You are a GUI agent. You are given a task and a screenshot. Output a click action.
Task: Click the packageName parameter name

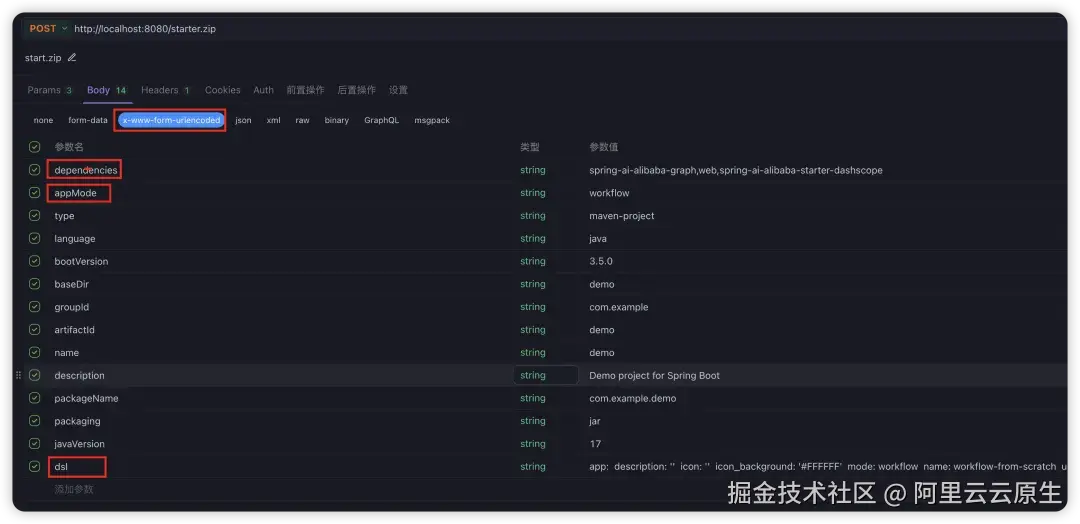86,398
